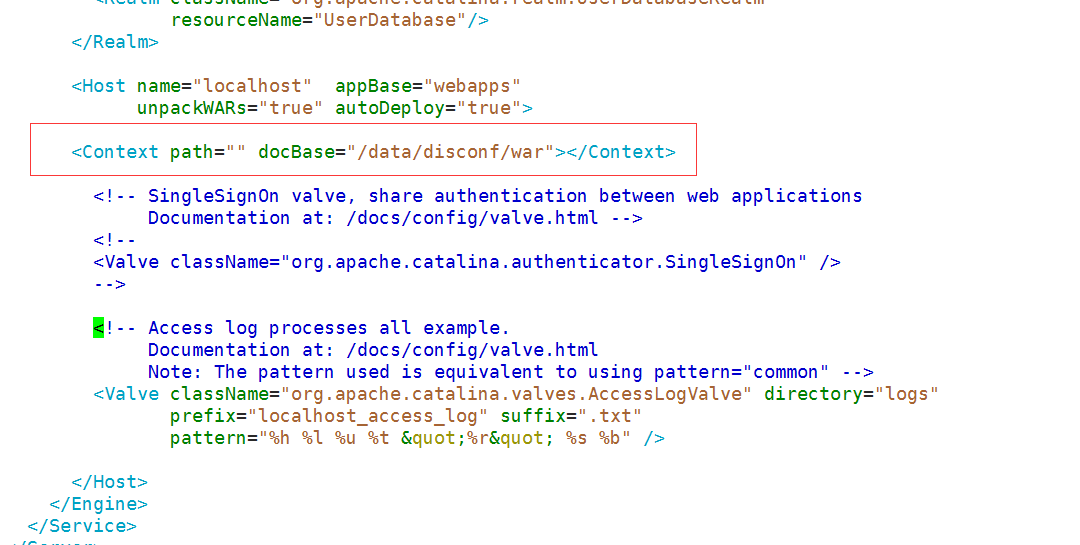Screen dimensions: 1080x545
Task: Click the closing </Service> tag
Action: (x=82, y=526)
